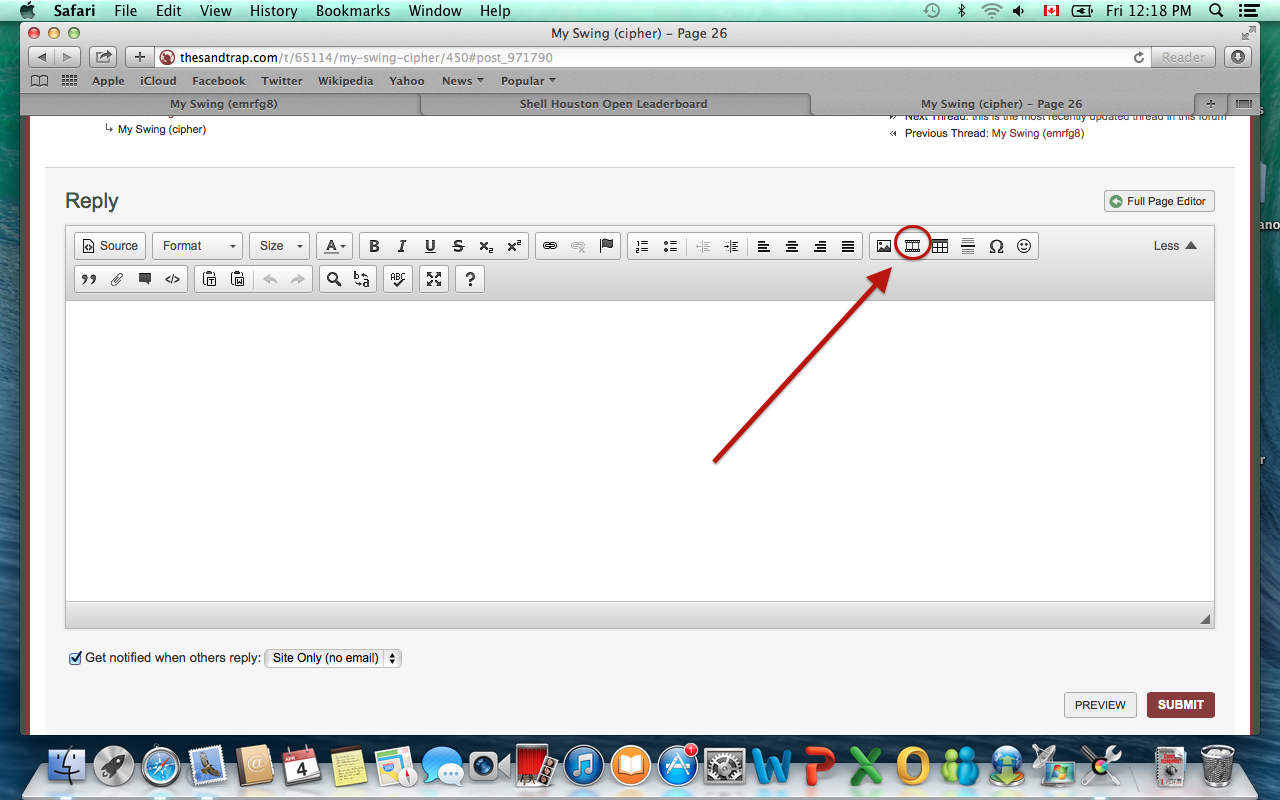Insert a table with the Table icon
1280x800 pixels.
tap(940, 246)
